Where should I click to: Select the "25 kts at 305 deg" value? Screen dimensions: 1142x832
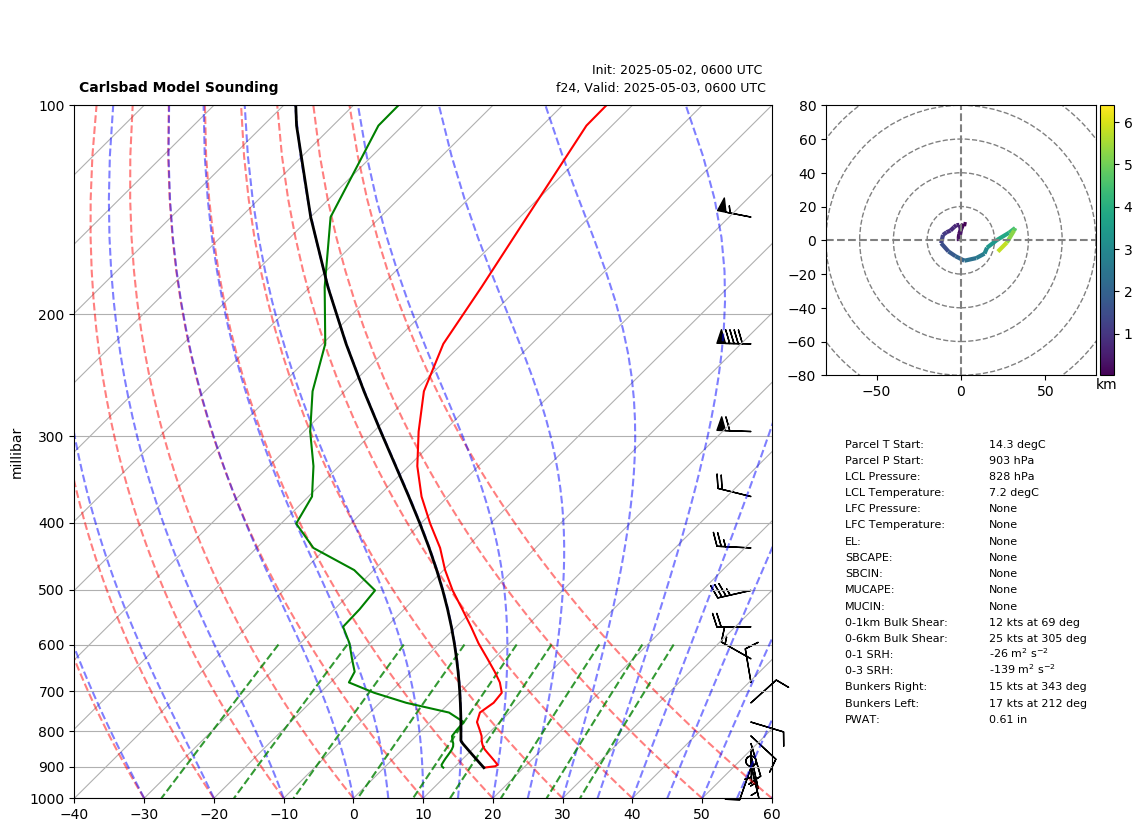coord(1038,639)
